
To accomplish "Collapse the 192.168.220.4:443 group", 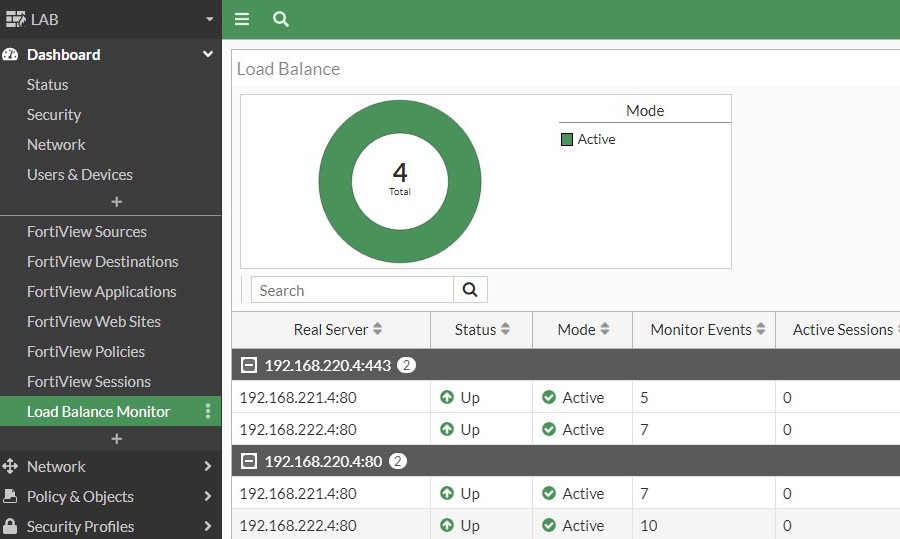I will click(x=249, y=365).
